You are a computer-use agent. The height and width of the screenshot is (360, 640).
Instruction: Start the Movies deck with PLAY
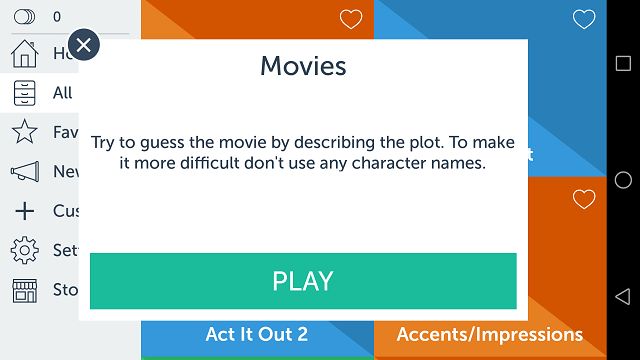(303, 281)
